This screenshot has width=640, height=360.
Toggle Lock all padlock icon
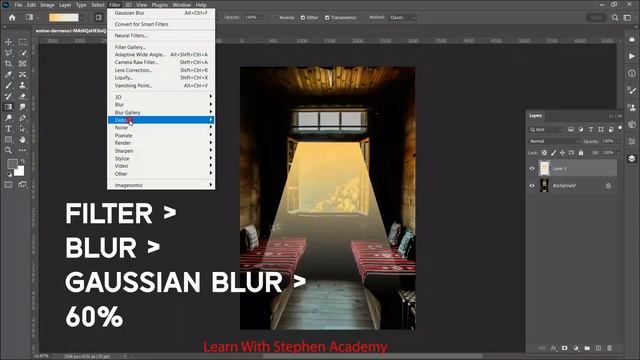(x=581, y=153)
